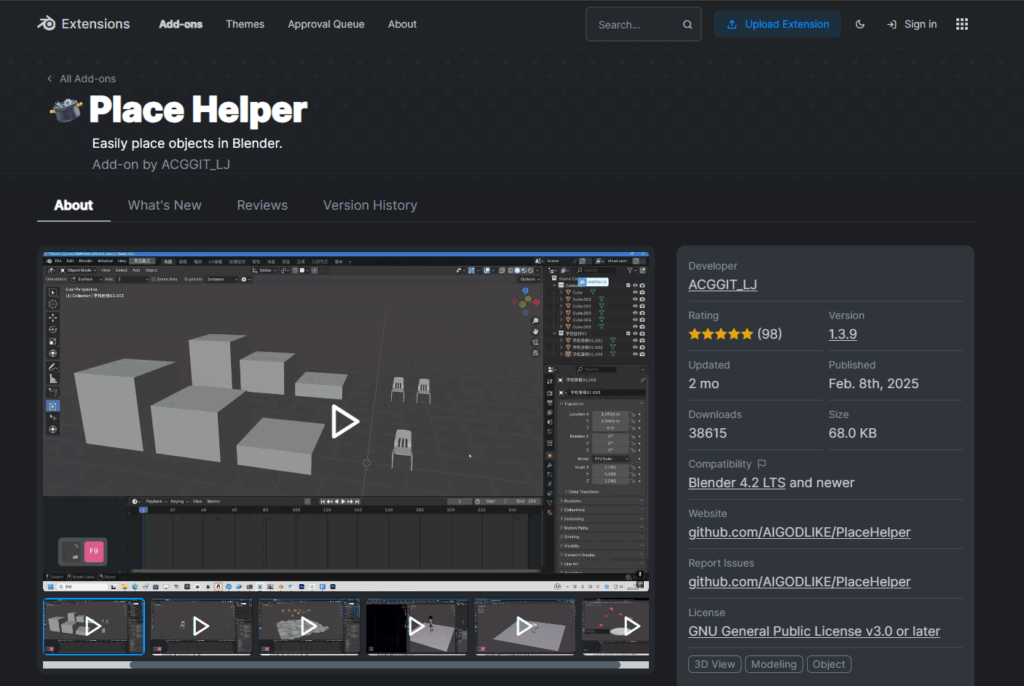Go back via All Add-ons link
This screenshot has height=686, width=1024.
tap(82, 78)
